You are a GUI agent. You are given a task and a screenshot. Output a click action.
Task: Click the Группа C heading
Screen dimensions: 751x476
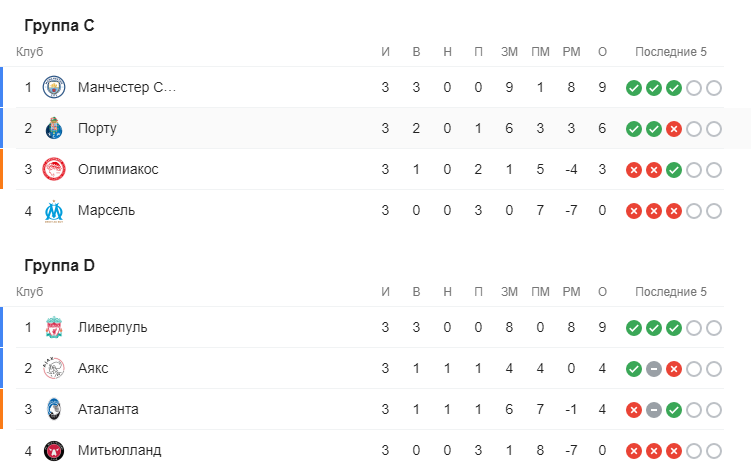click(x=59, y=26)
